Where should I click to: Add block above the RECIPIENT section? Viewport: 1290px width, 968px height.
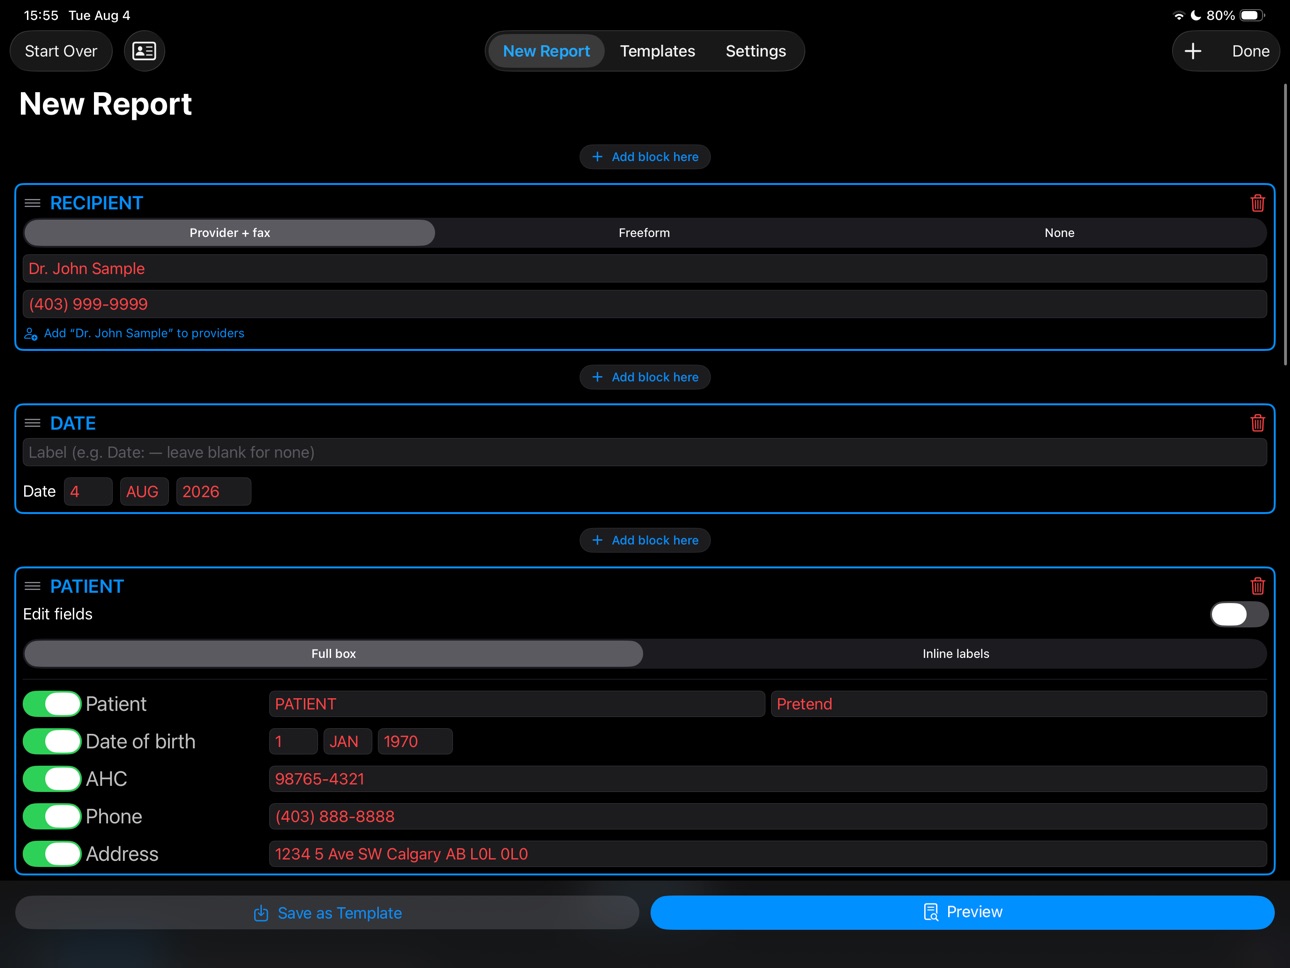point(645,157)
